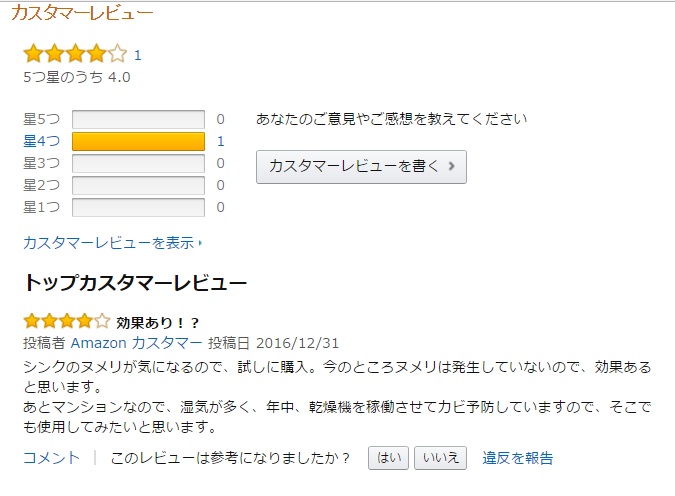Image resolution: width=675 pixels, height=496 pixels.
Task: Open the Amazon カスタマー reviewer profile
Action: tap(136, 343)
